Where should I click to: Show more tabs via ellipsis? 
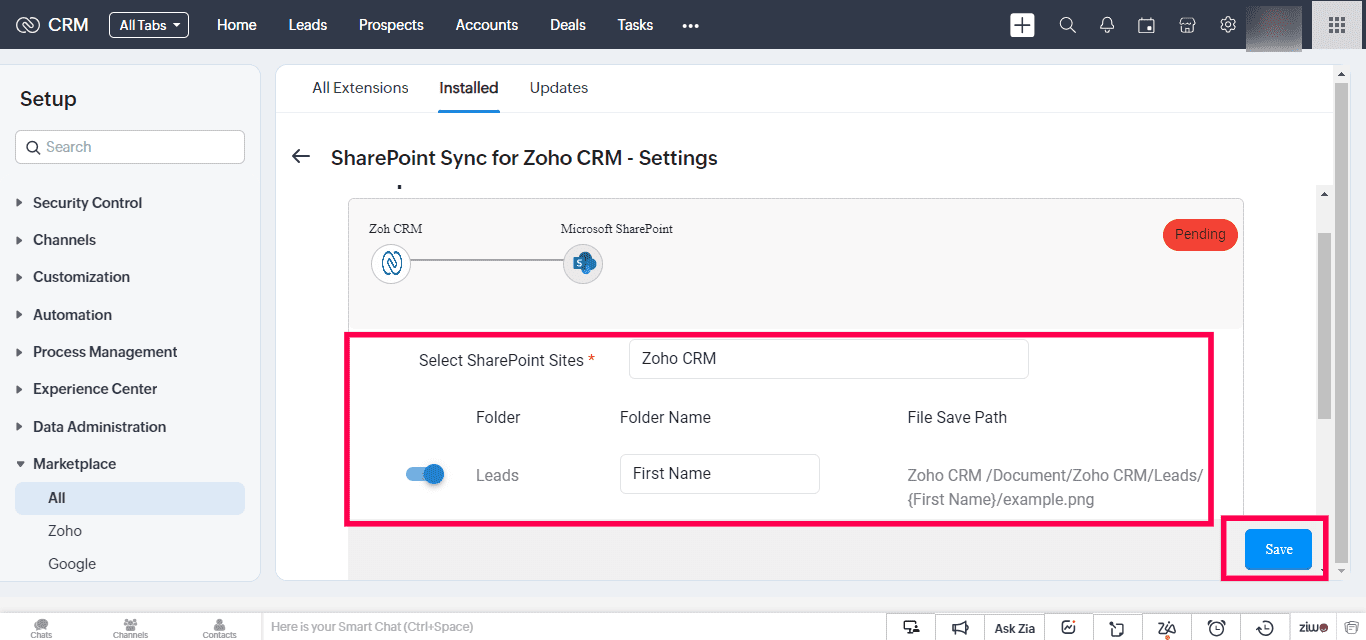coord(690,25)
